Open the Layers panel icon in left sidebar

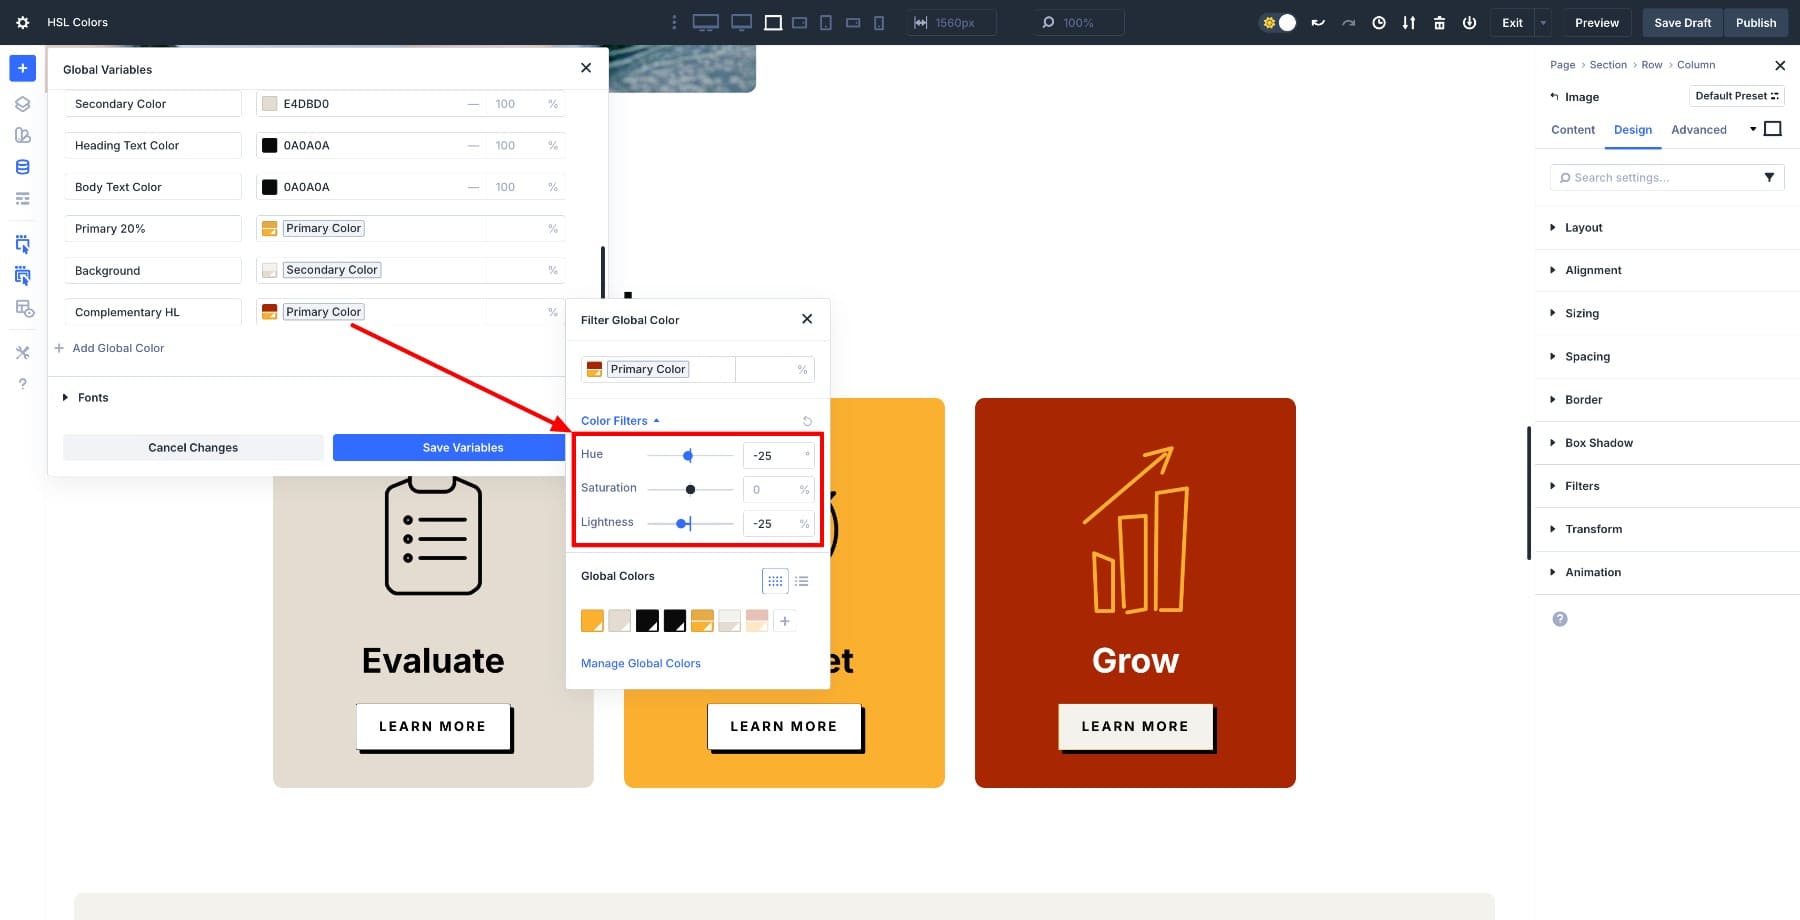[x=22, y=104]
